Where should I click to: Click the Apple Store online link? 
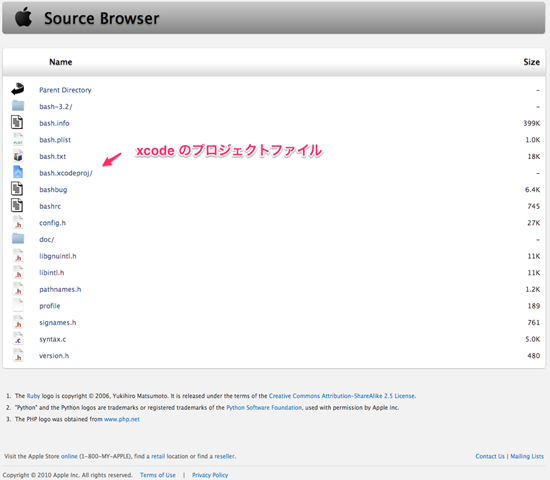69,456
